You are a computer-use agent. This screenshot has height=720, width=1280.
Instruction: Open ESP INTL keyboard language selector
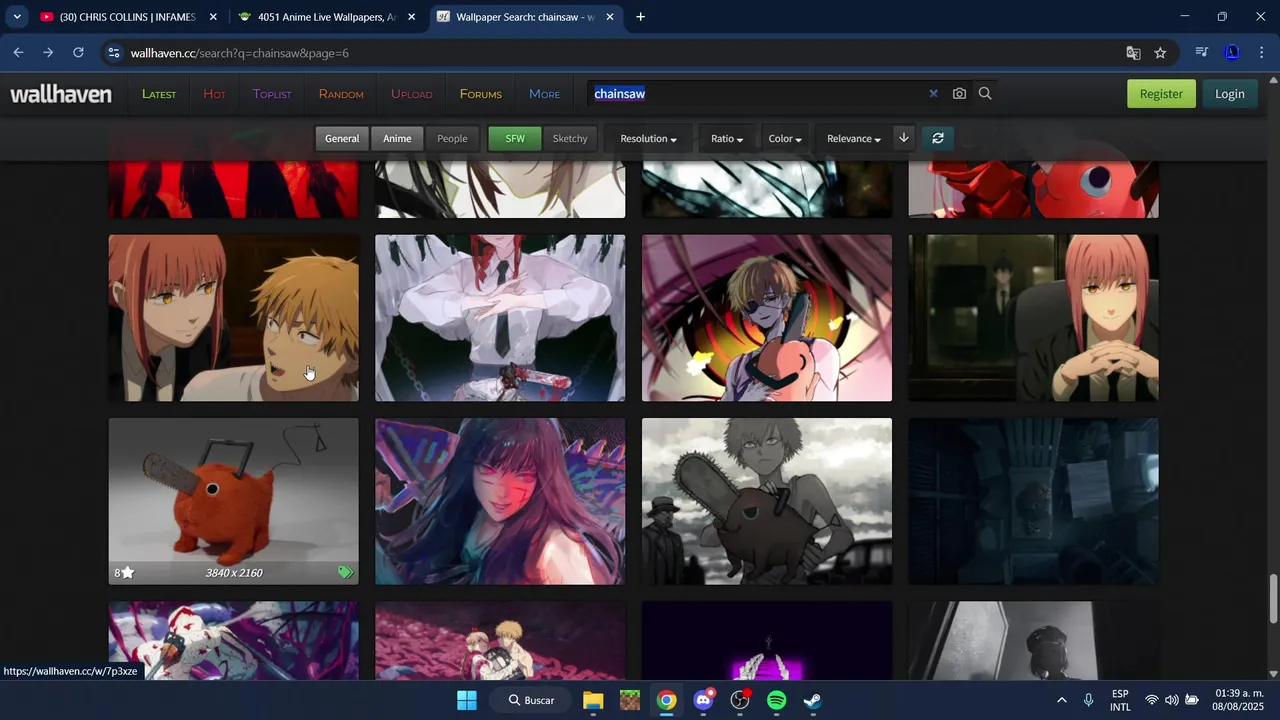point(1120,700)
